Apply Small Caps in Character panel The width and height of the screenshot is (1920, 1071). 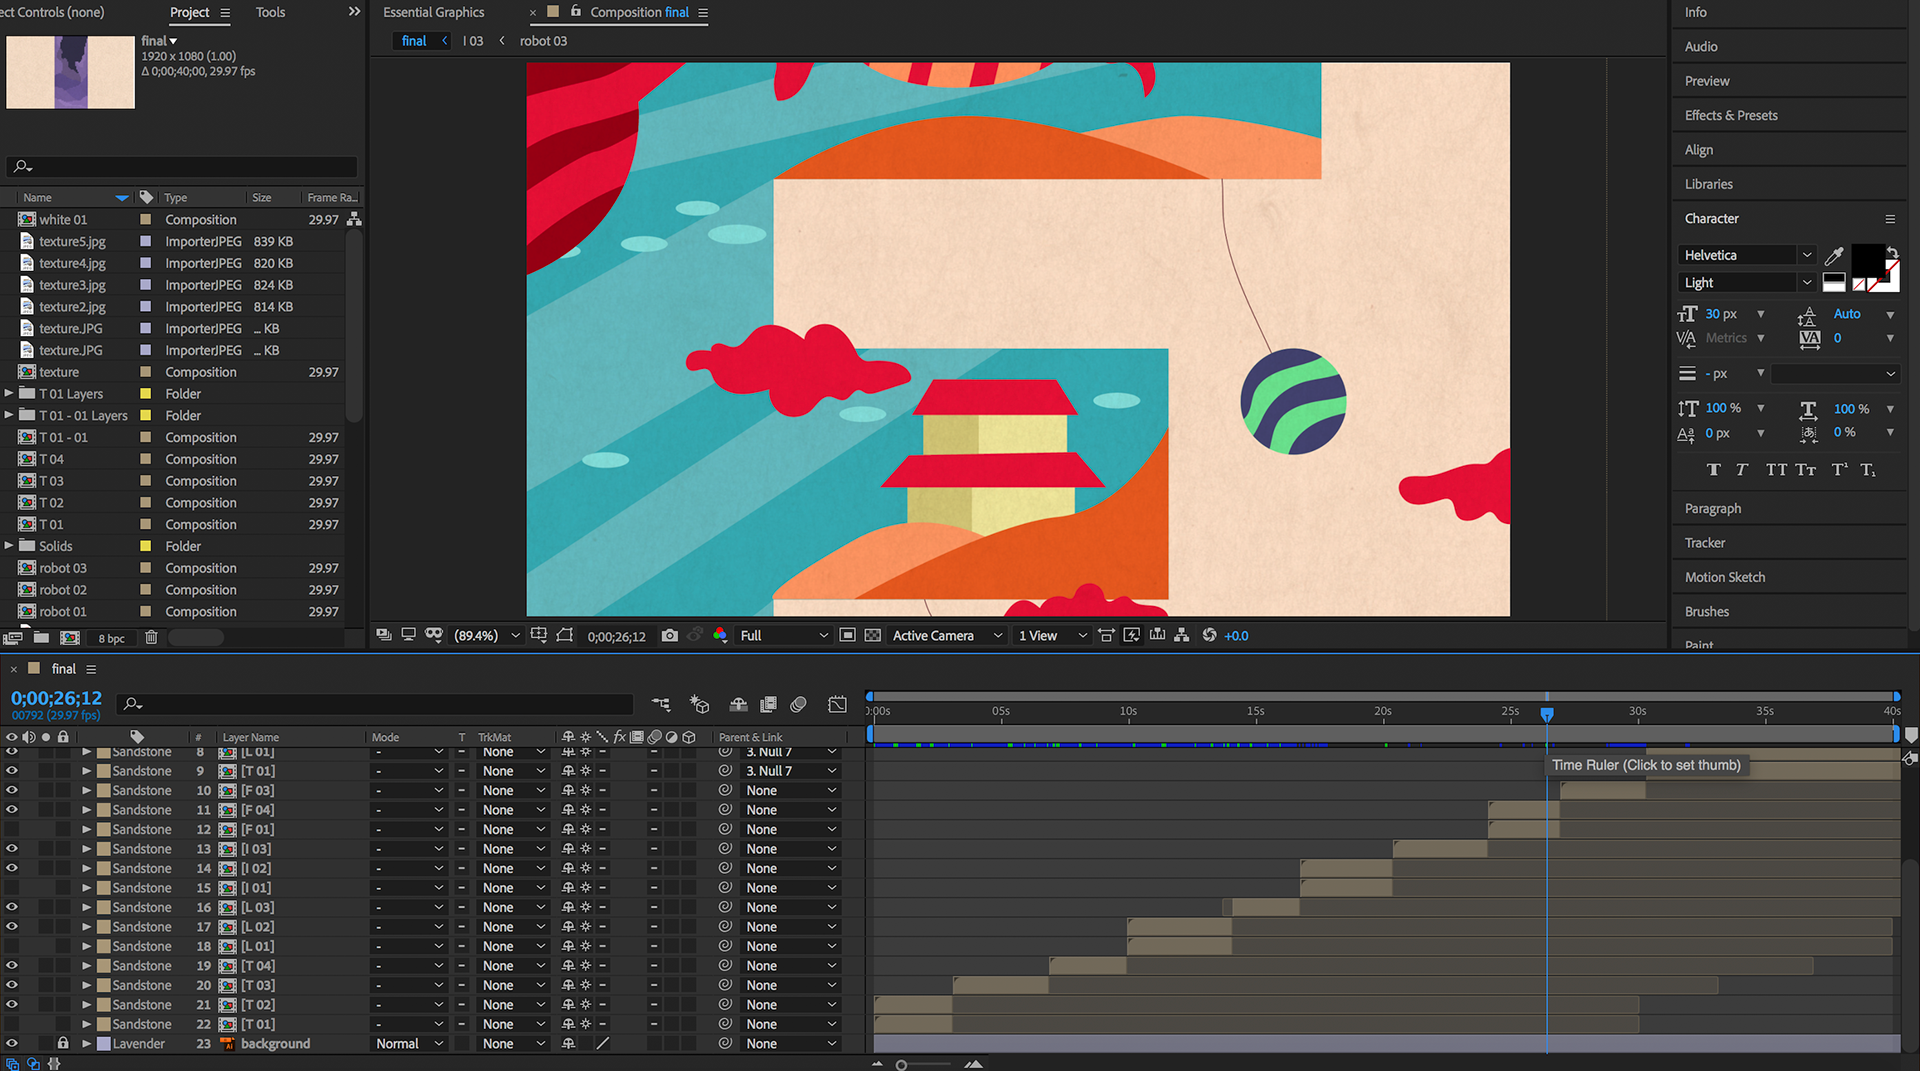(x=1806, y=470)
